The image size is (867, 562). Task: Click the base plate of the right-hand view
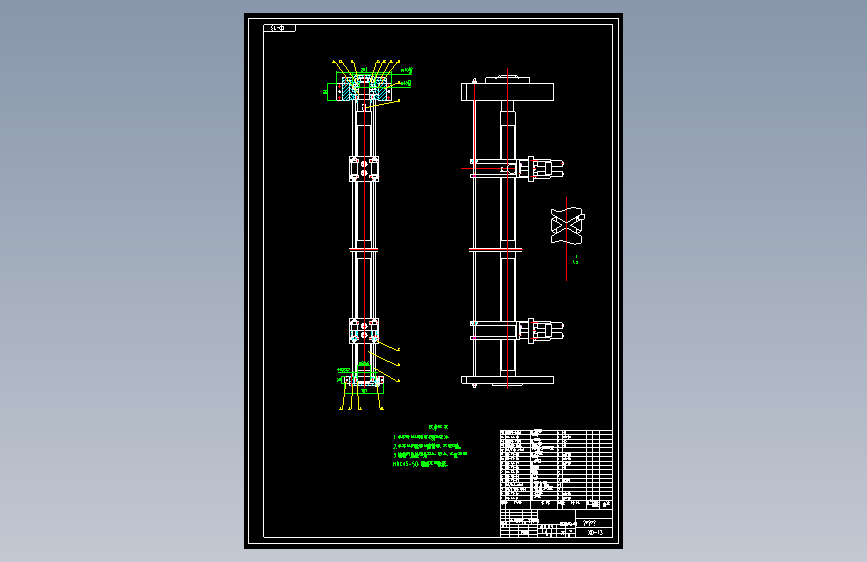click(x=507, y=380)
